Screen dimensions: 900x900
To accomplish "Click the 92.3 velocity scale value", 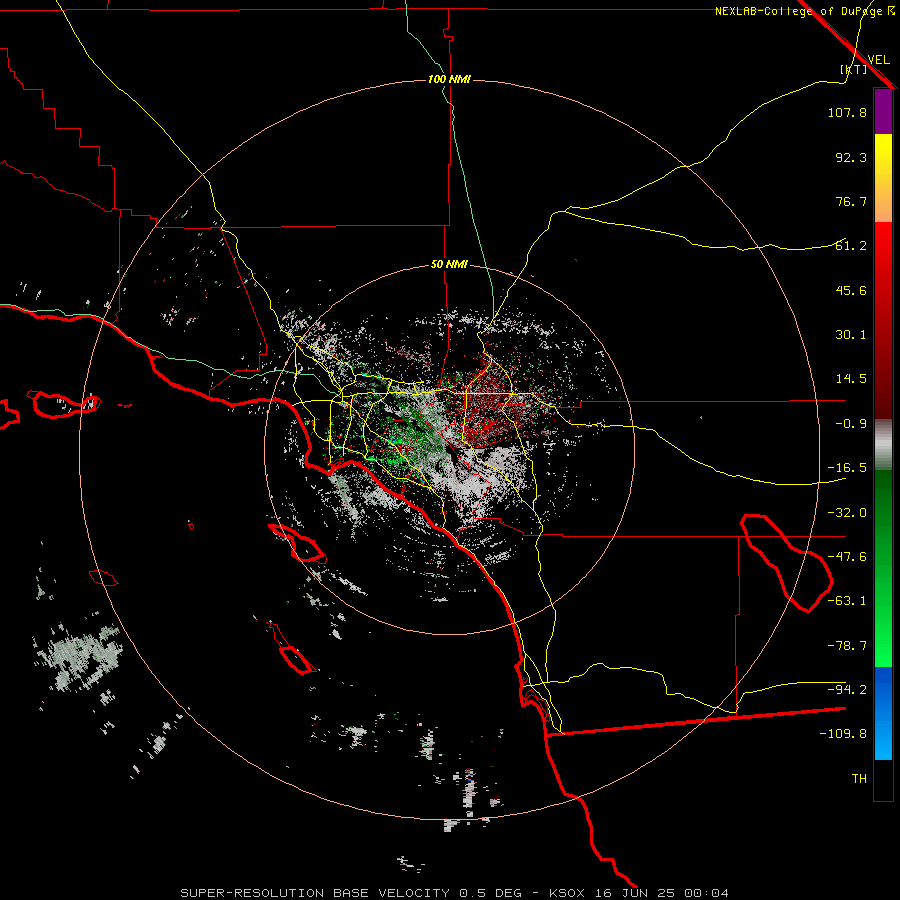I will (x=851, y=157).
